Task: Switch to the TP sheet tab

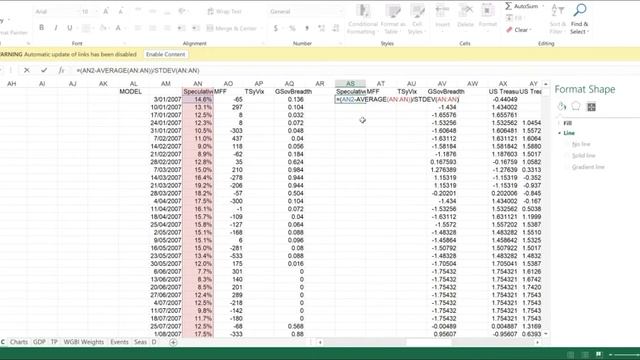Action: [54, 342]
